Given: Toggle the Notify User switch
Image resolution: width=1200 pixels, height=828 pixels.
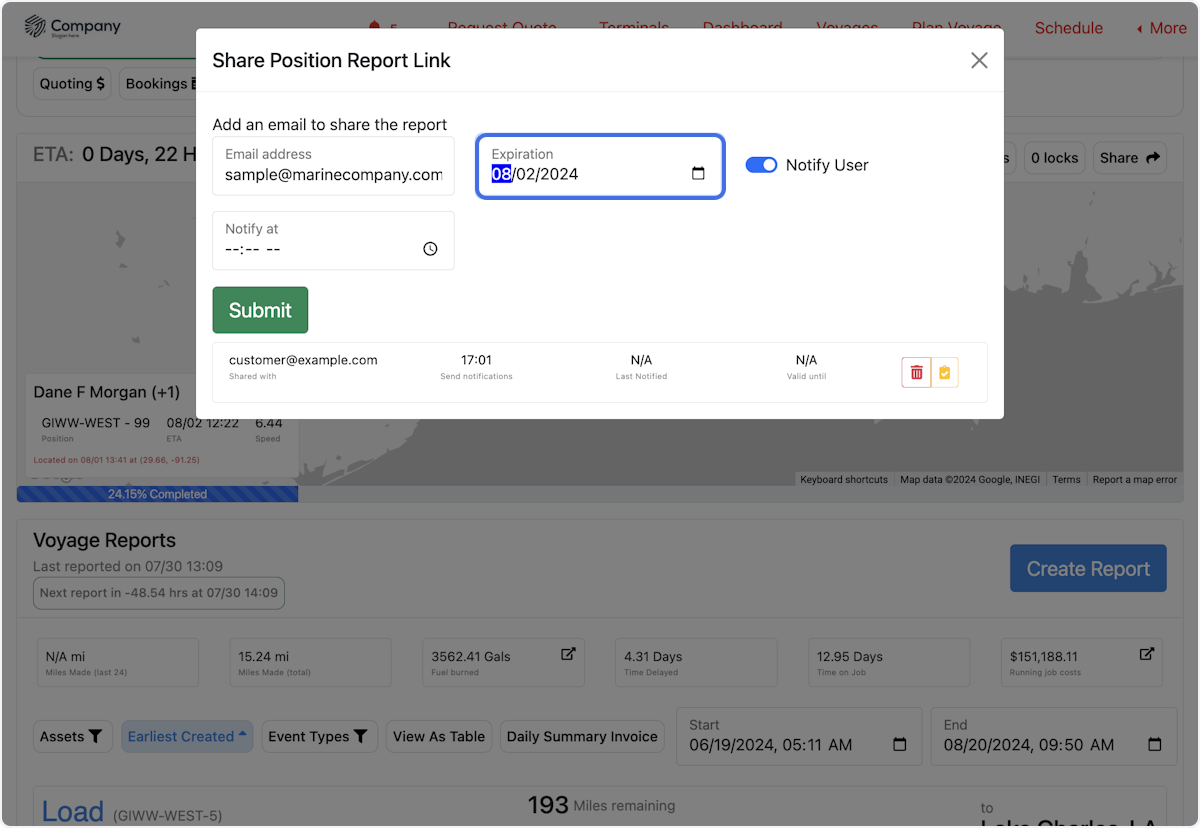Looking at the screenshot, I should (x=761, y=165).
